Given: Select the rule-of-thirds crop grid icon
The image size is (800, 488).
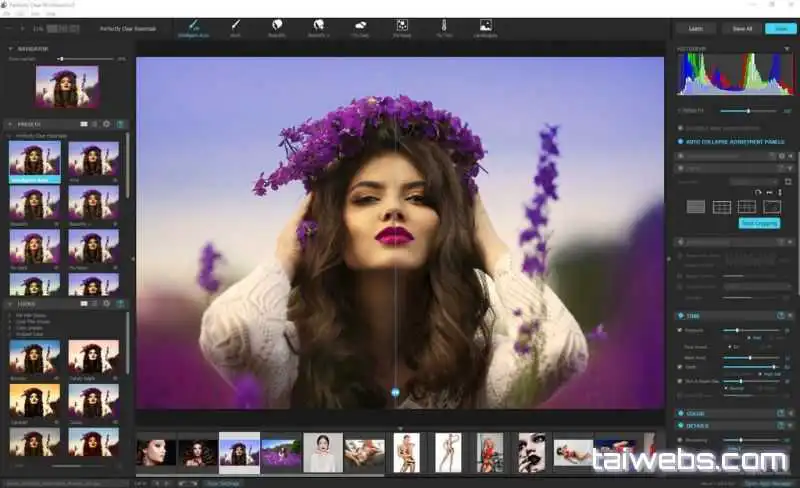Looking at the screenshot, I should pos(721,207).
